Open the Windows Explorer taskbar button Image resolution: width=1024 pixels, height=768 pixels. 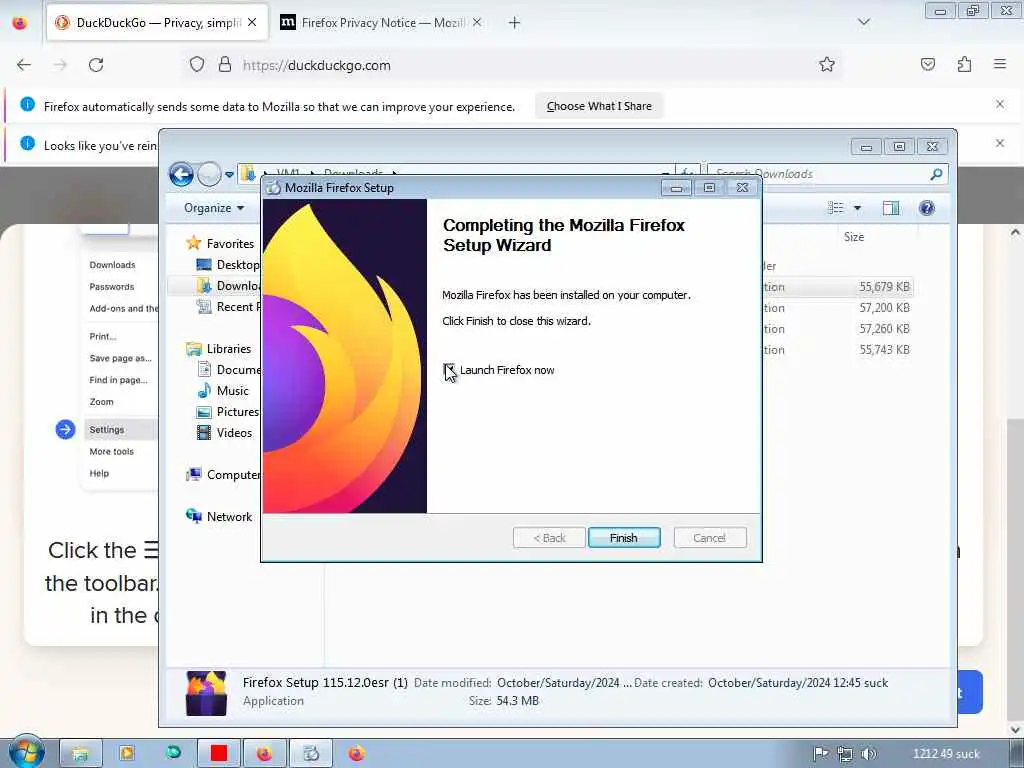click(80, 754)
